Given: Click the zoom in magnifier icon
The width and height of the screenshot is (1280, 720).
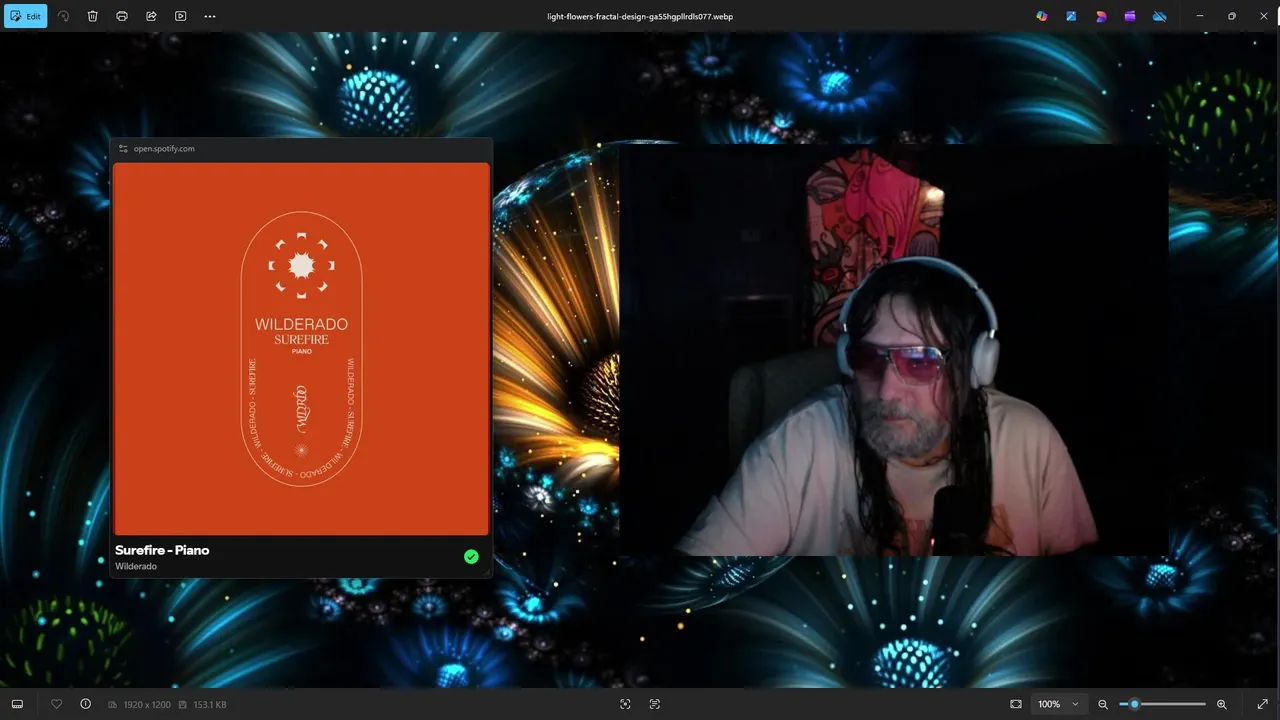Looking at the screenshot, I should pyautogui.click(x=1221, y=704).
